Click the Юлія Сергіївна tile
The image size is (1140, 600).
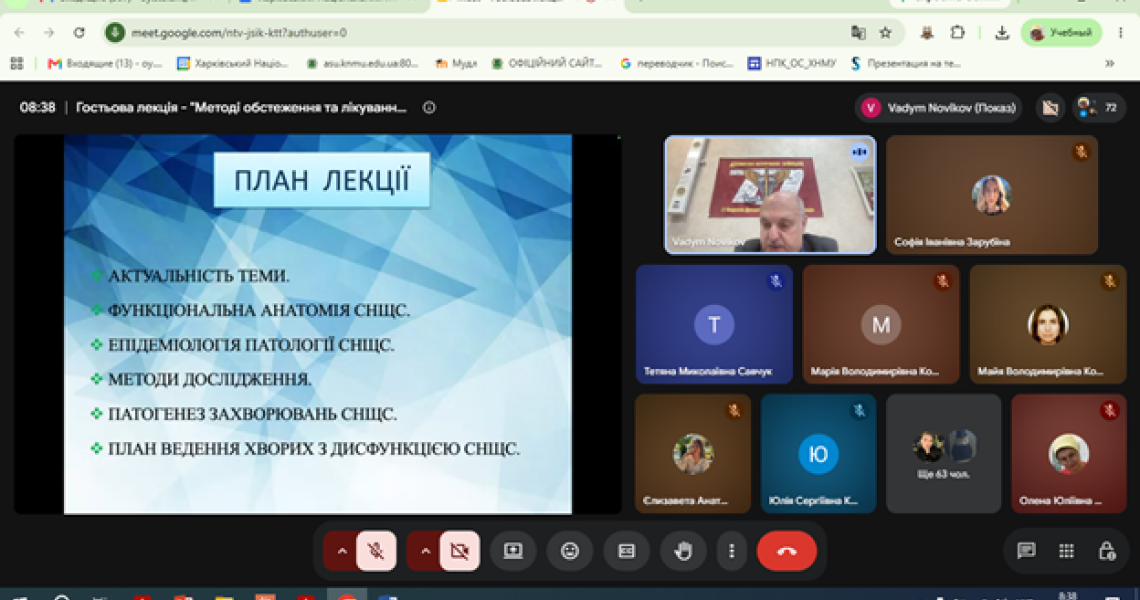pyautogui.click(x=819, y=454)
